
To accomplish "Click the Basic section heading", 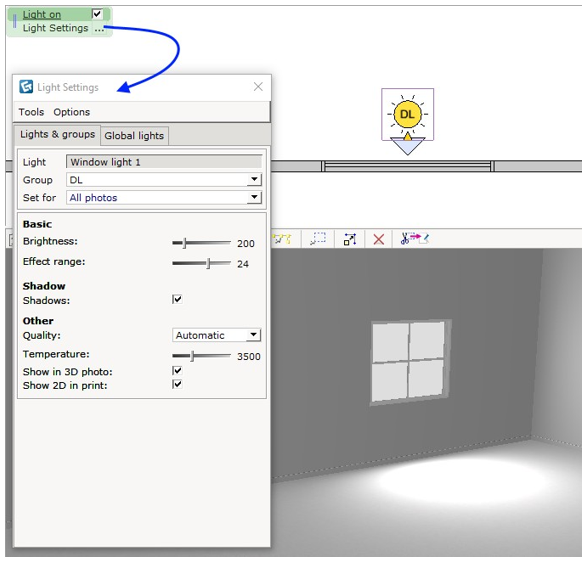I will tap(37, 224).
